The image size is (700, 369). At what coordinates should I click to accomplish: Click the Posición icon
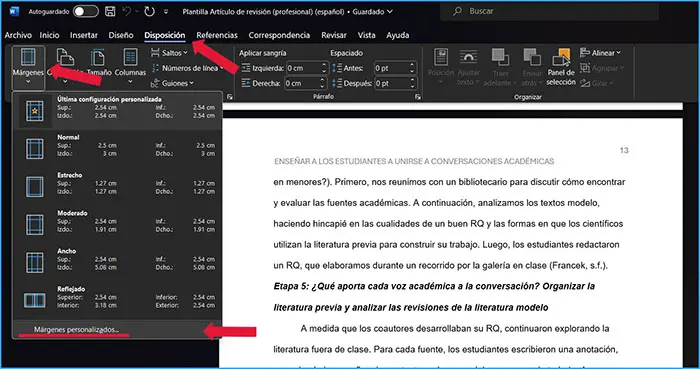pos(441,58)
